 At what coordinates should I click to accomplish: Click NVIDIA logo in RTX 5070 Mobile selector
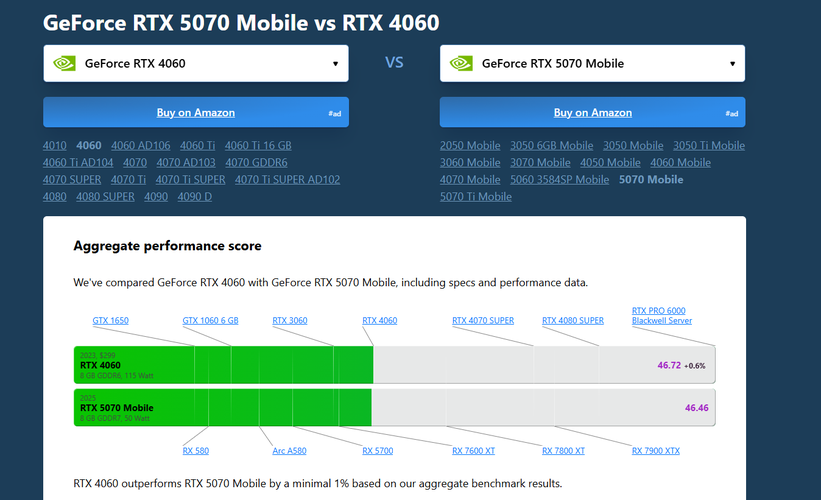461,63
